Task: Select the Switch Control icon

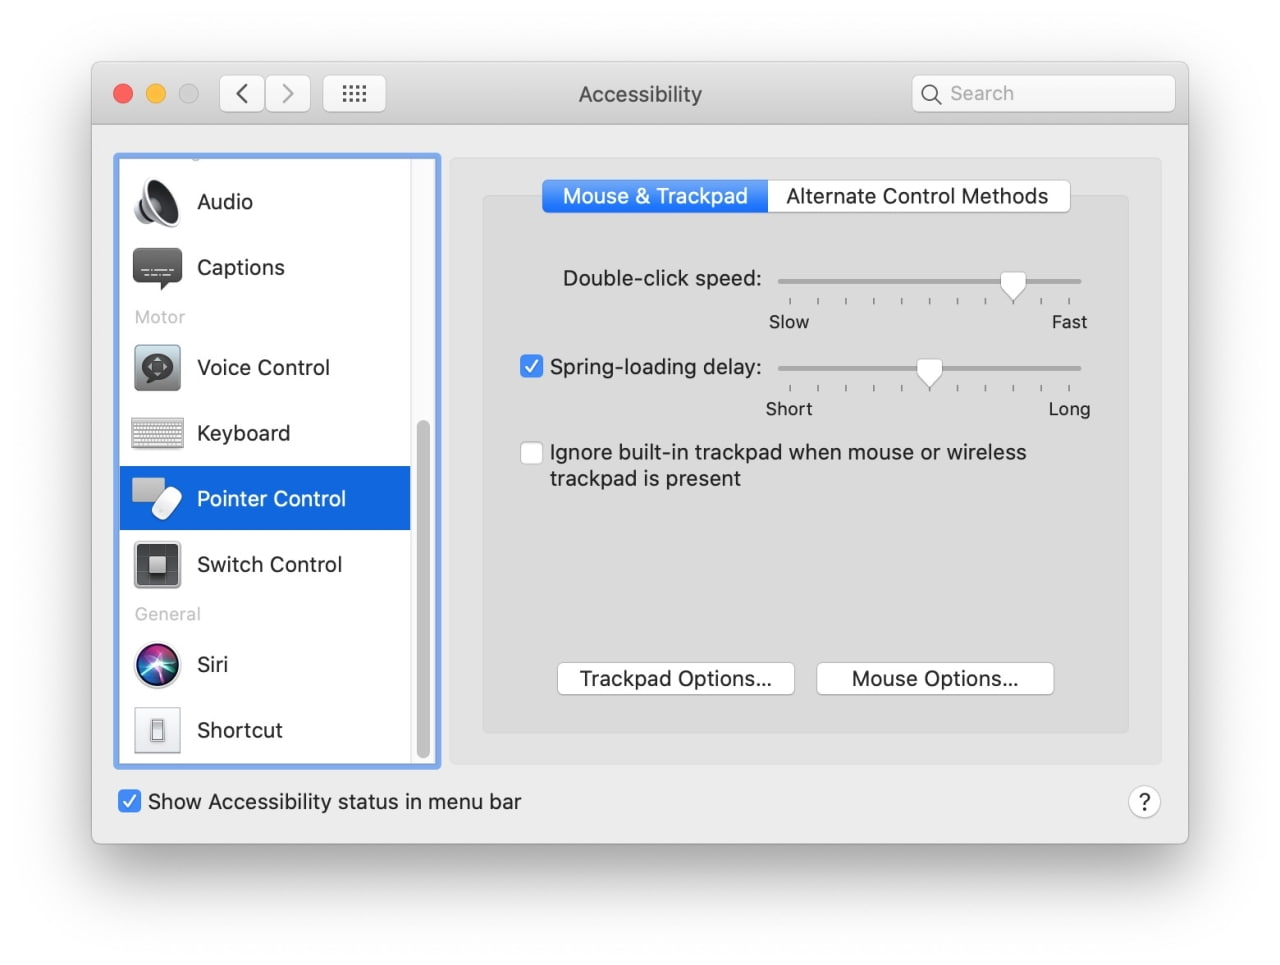Action: pyautogui.click(x=157, y=565)
